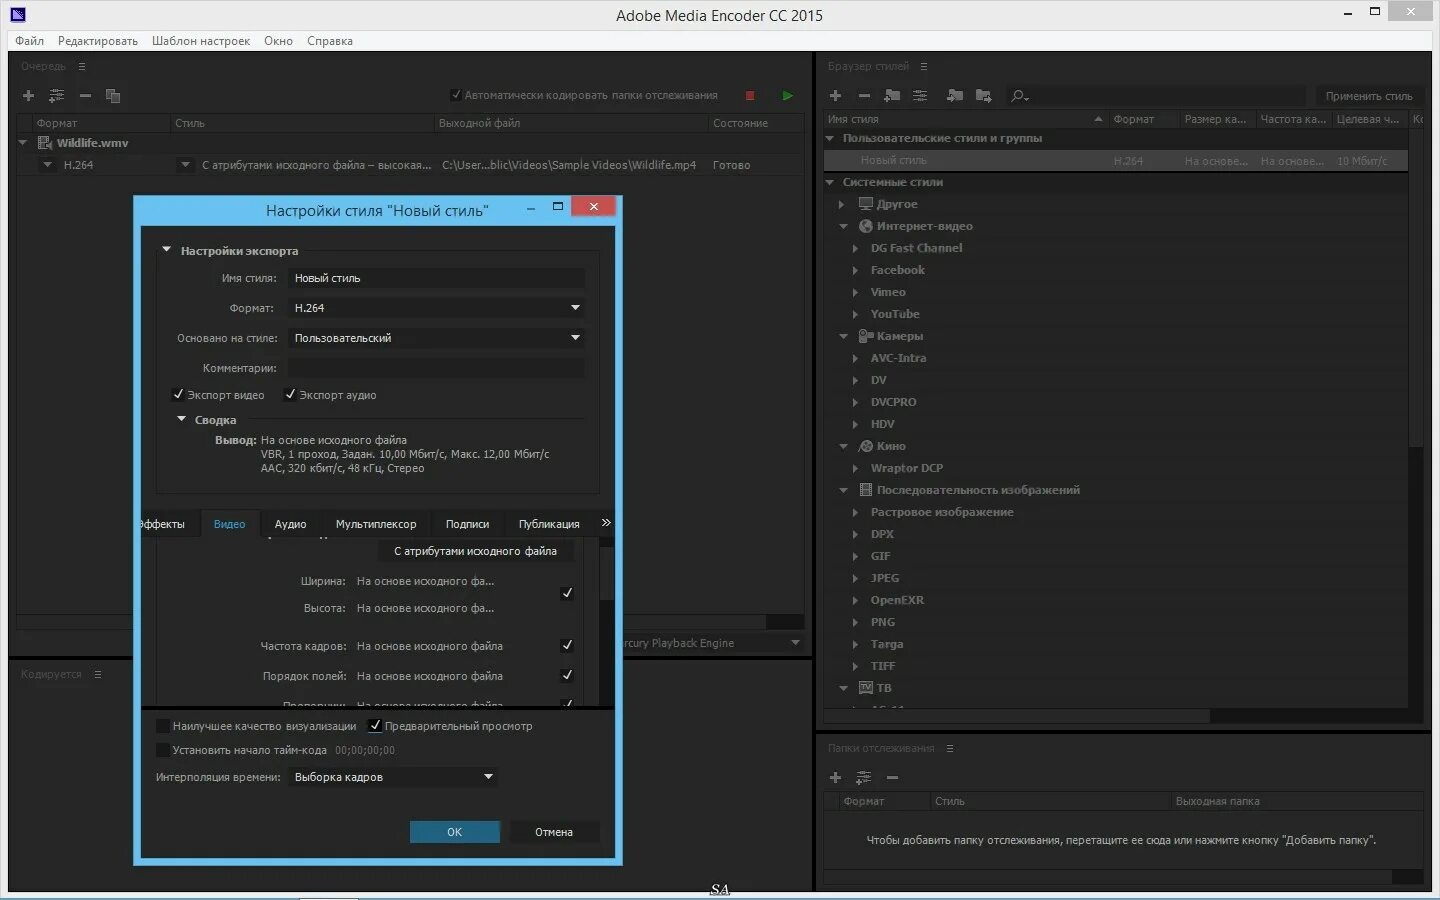1440x900 pixels.
Task: Open Шаблон настроек menu
Action: pyautogui.click(x=201, y=41)
